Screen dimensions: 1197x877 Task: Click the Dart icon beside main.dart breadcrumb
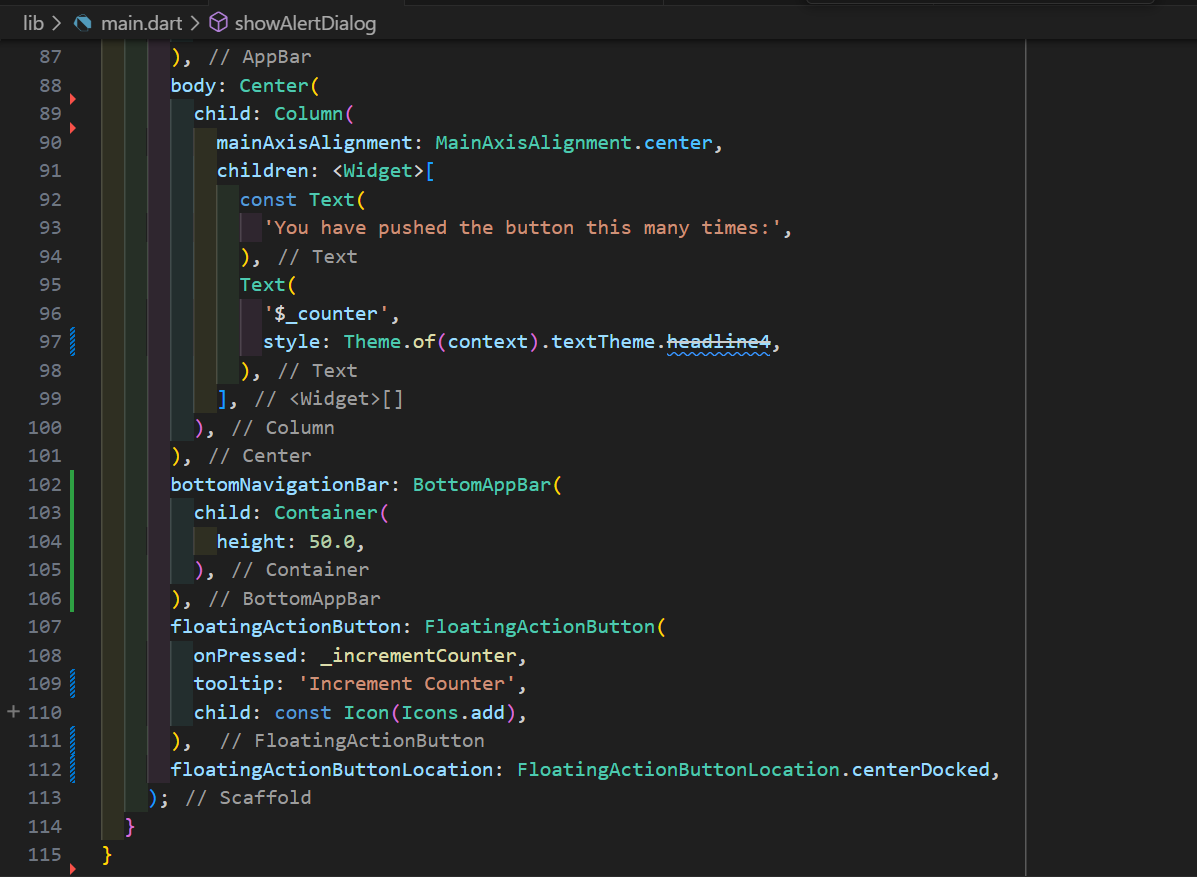[x=85, y=22]
